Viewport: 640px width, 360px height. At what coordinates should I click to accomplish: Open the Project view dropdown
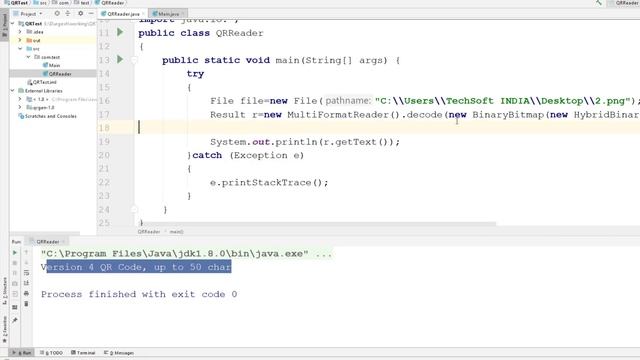(x=29, y=13)
